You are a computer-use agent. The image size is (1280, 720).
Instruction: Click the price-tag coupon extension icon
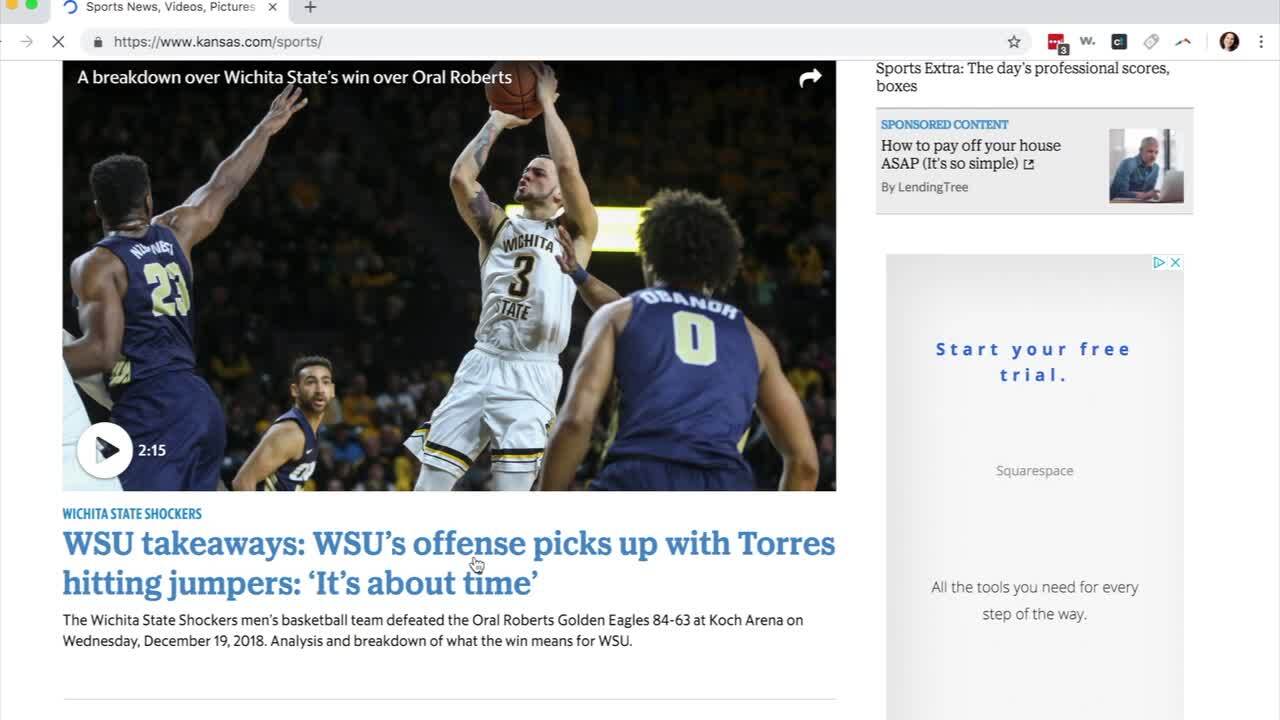(x=1150, y=42)
